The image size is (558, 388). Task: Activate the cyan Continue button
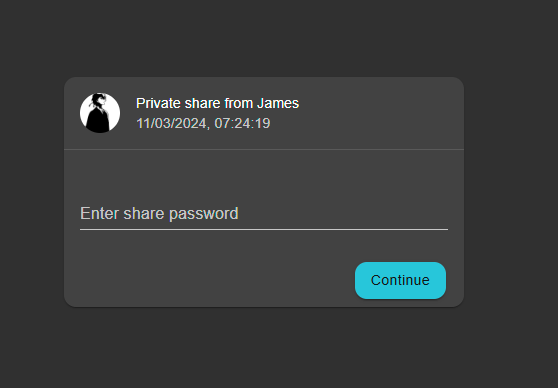[400, 280]
